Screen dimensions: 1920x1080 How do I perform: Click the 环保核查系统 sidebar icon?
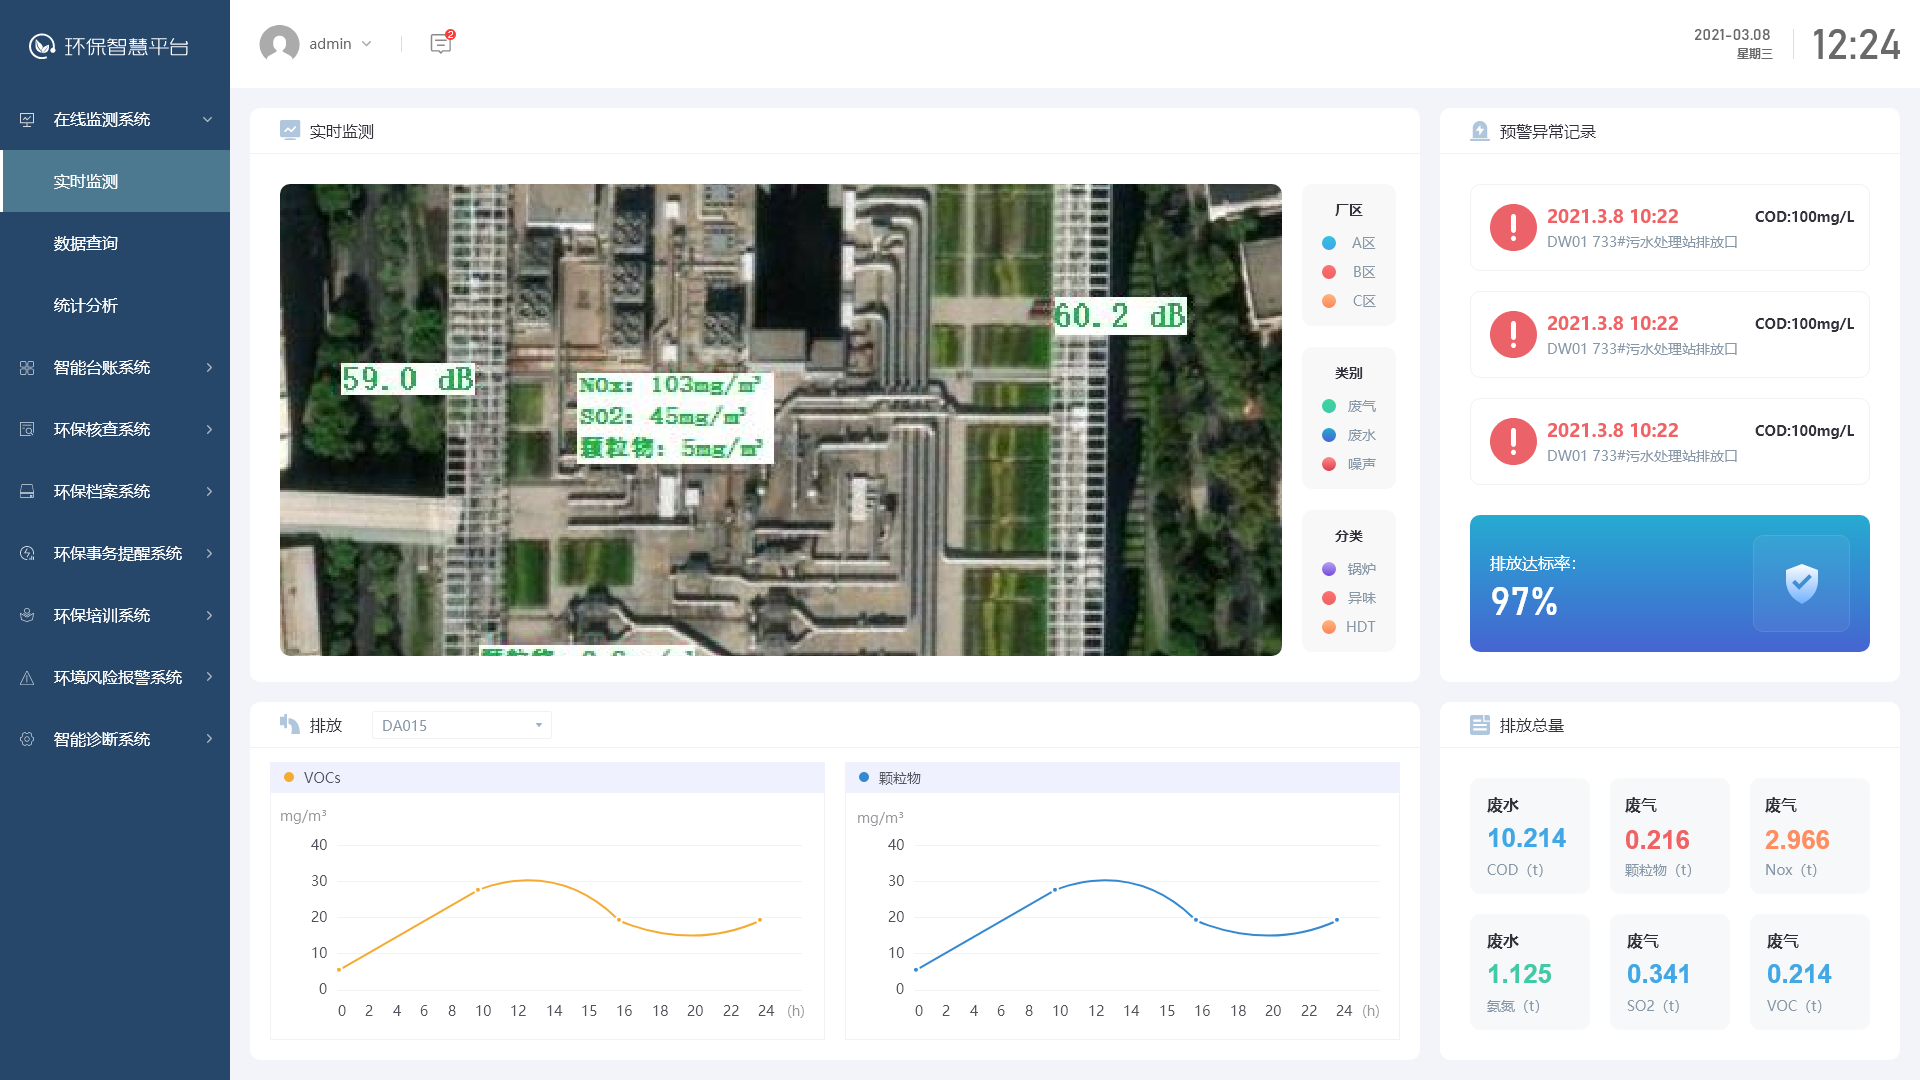pos(27,429)
